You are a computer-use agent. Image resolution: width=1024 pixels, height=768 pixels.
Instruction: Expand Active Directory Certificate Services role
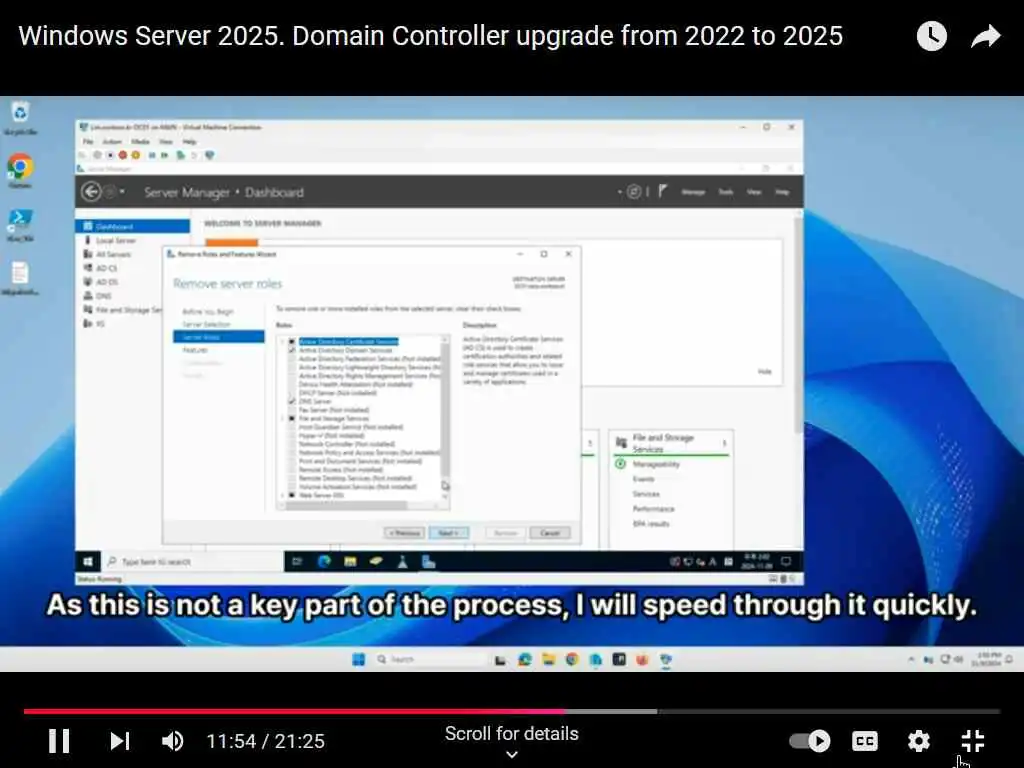point(283,342)
